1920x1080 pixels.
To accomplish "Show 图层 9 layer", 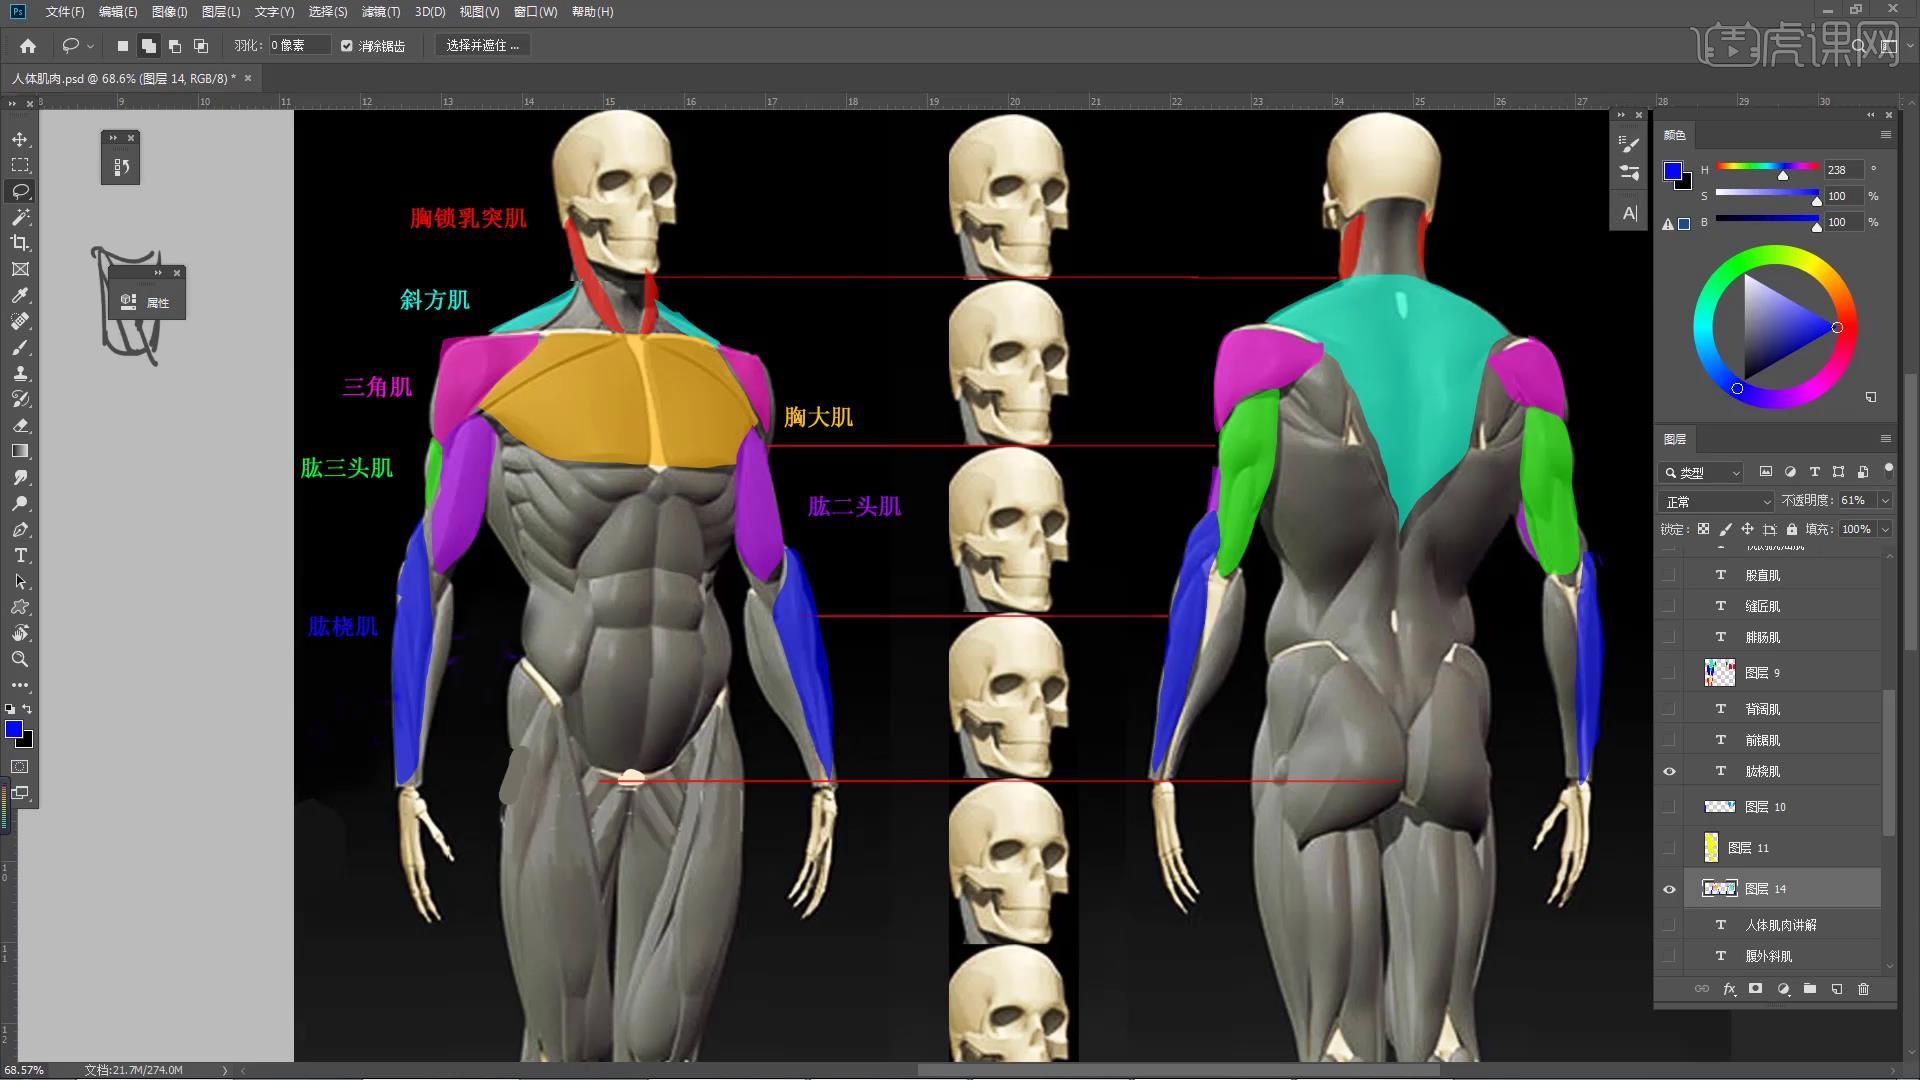I will [1669, 673].
